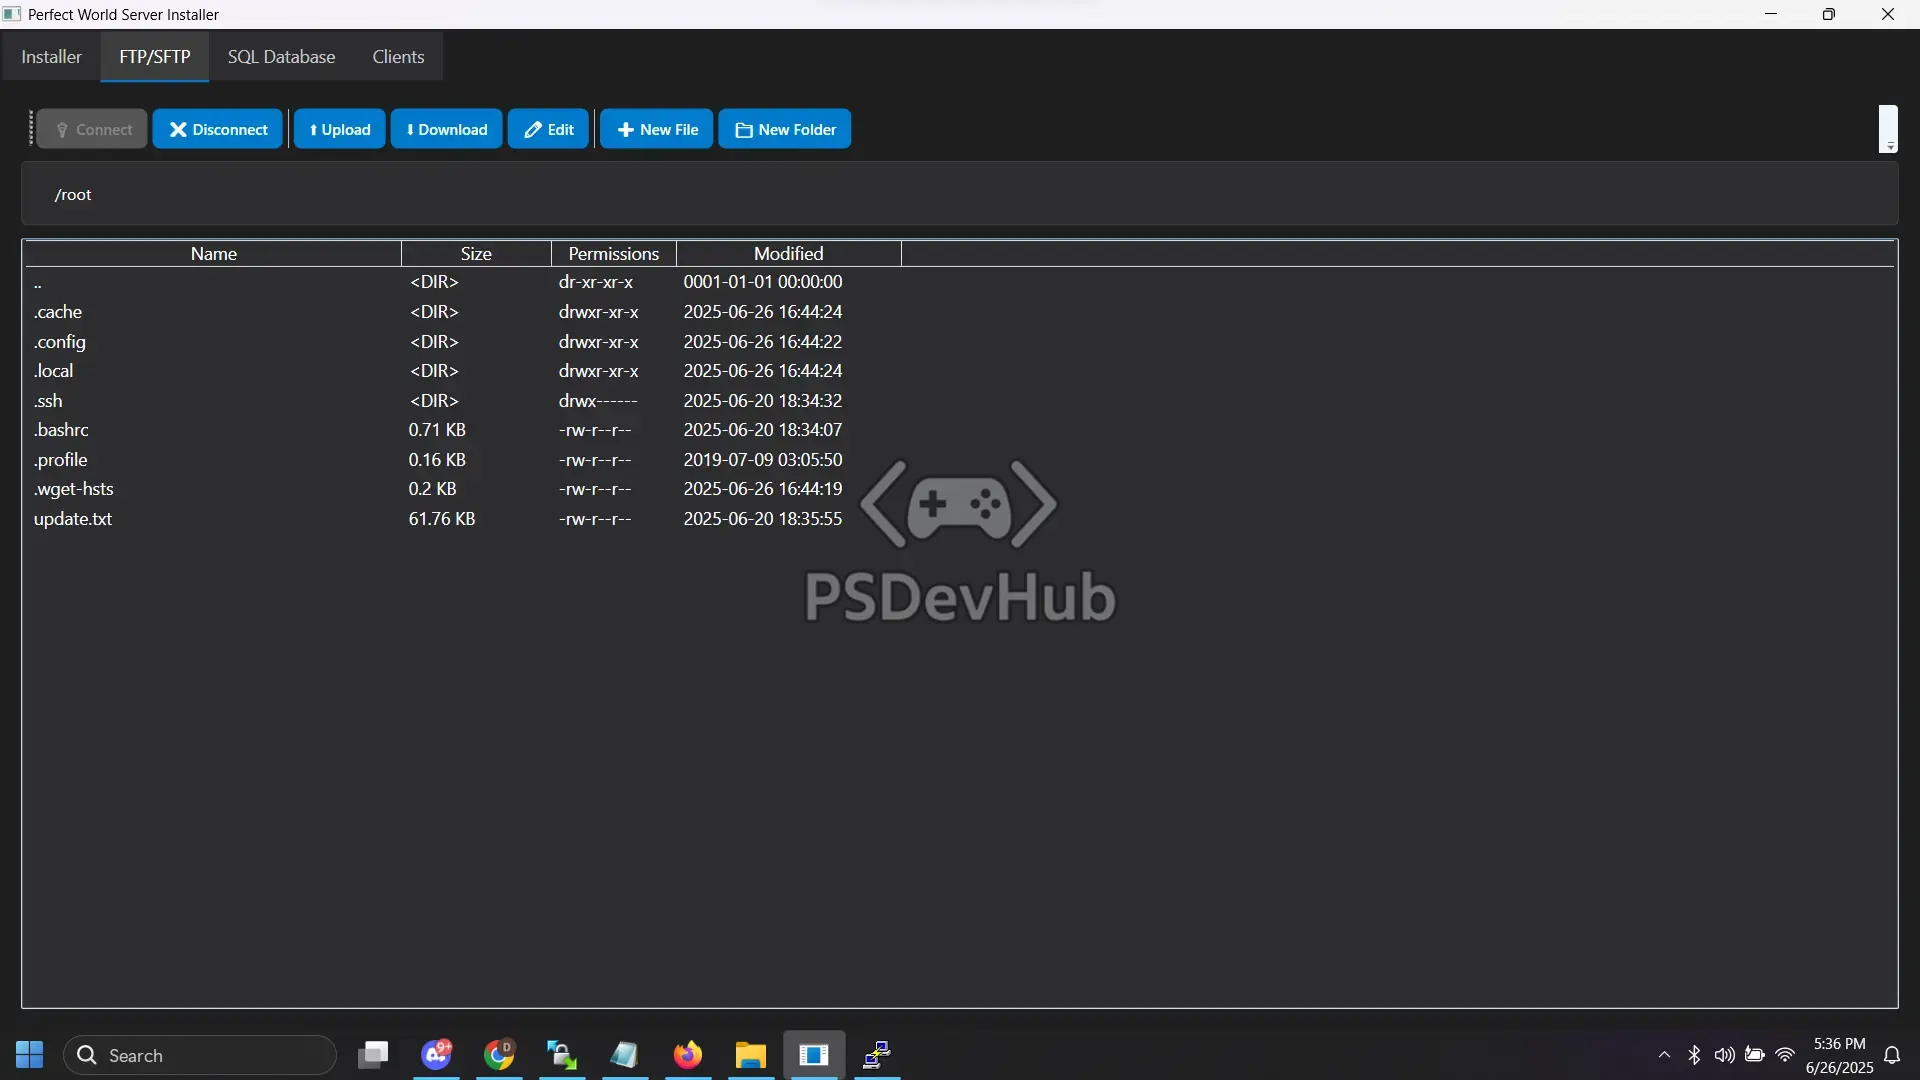Click the 0.71 KB size cell
1920x1080 pixels.
[437, 430]
